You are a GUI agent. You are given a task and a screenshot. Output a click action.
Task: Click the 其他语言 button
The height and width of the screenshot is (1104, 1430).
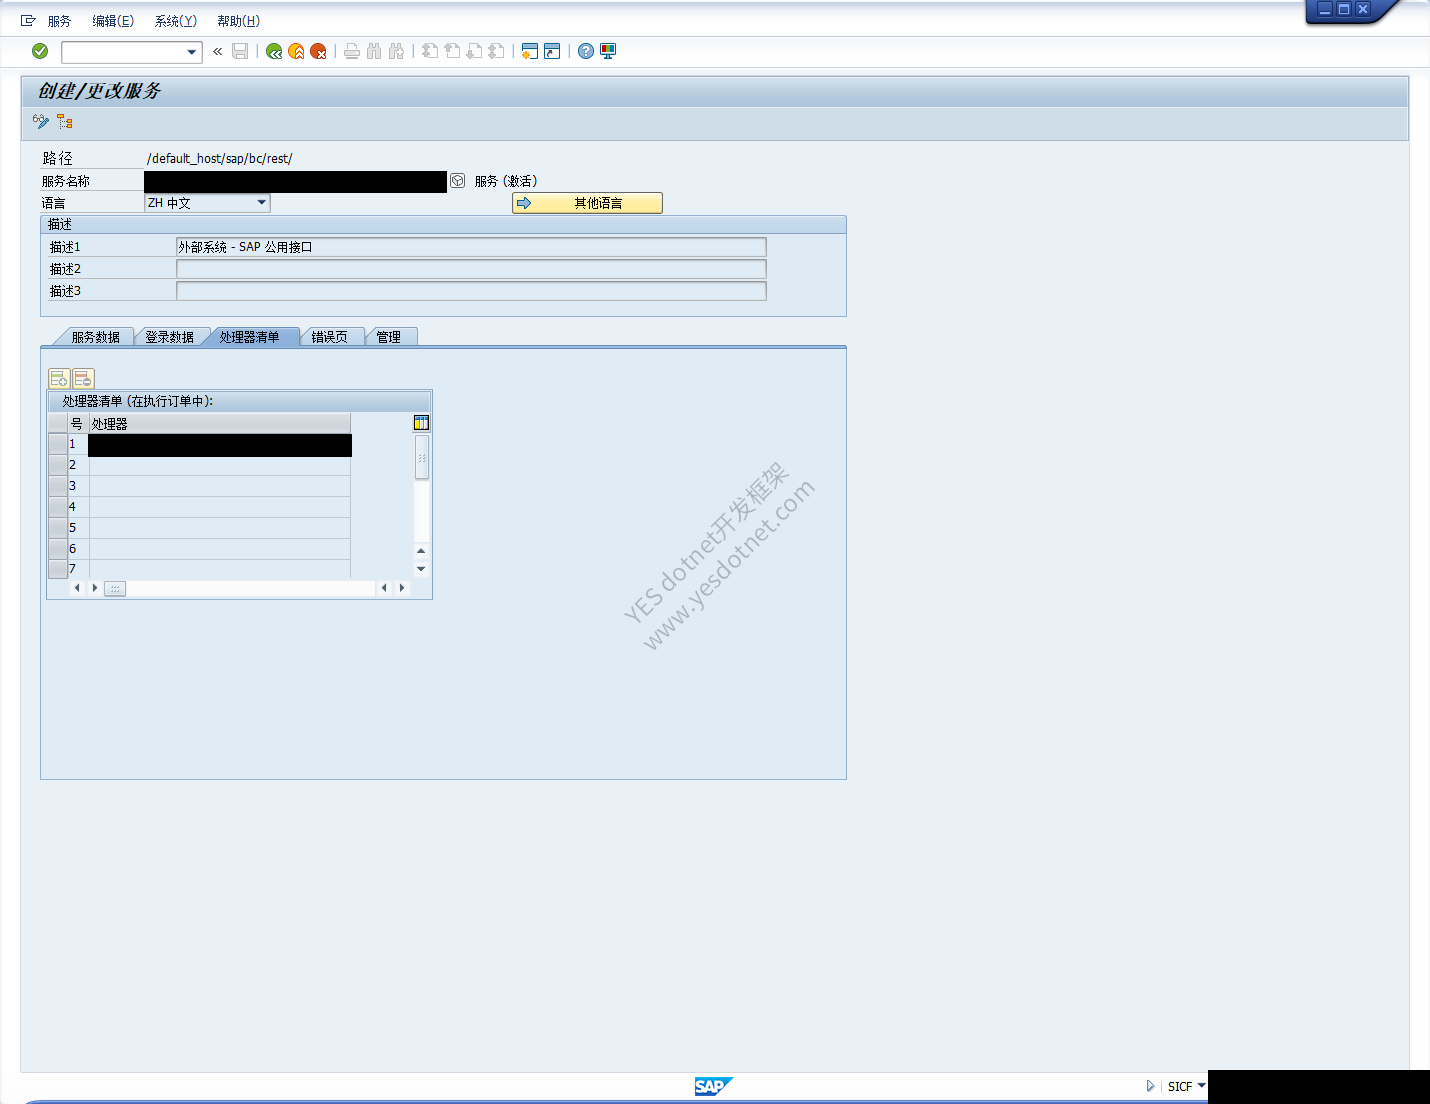coord(587,203)
